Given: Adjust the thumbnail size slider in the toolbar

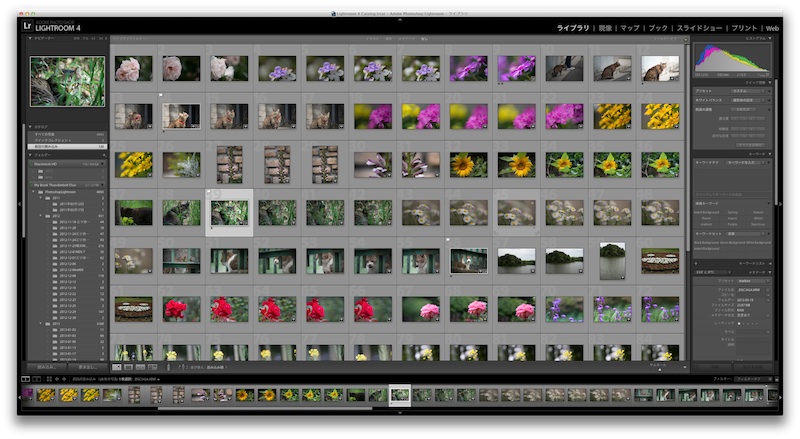Looking at the screenshot, I should pyautogui.click(x=659, y=369).
